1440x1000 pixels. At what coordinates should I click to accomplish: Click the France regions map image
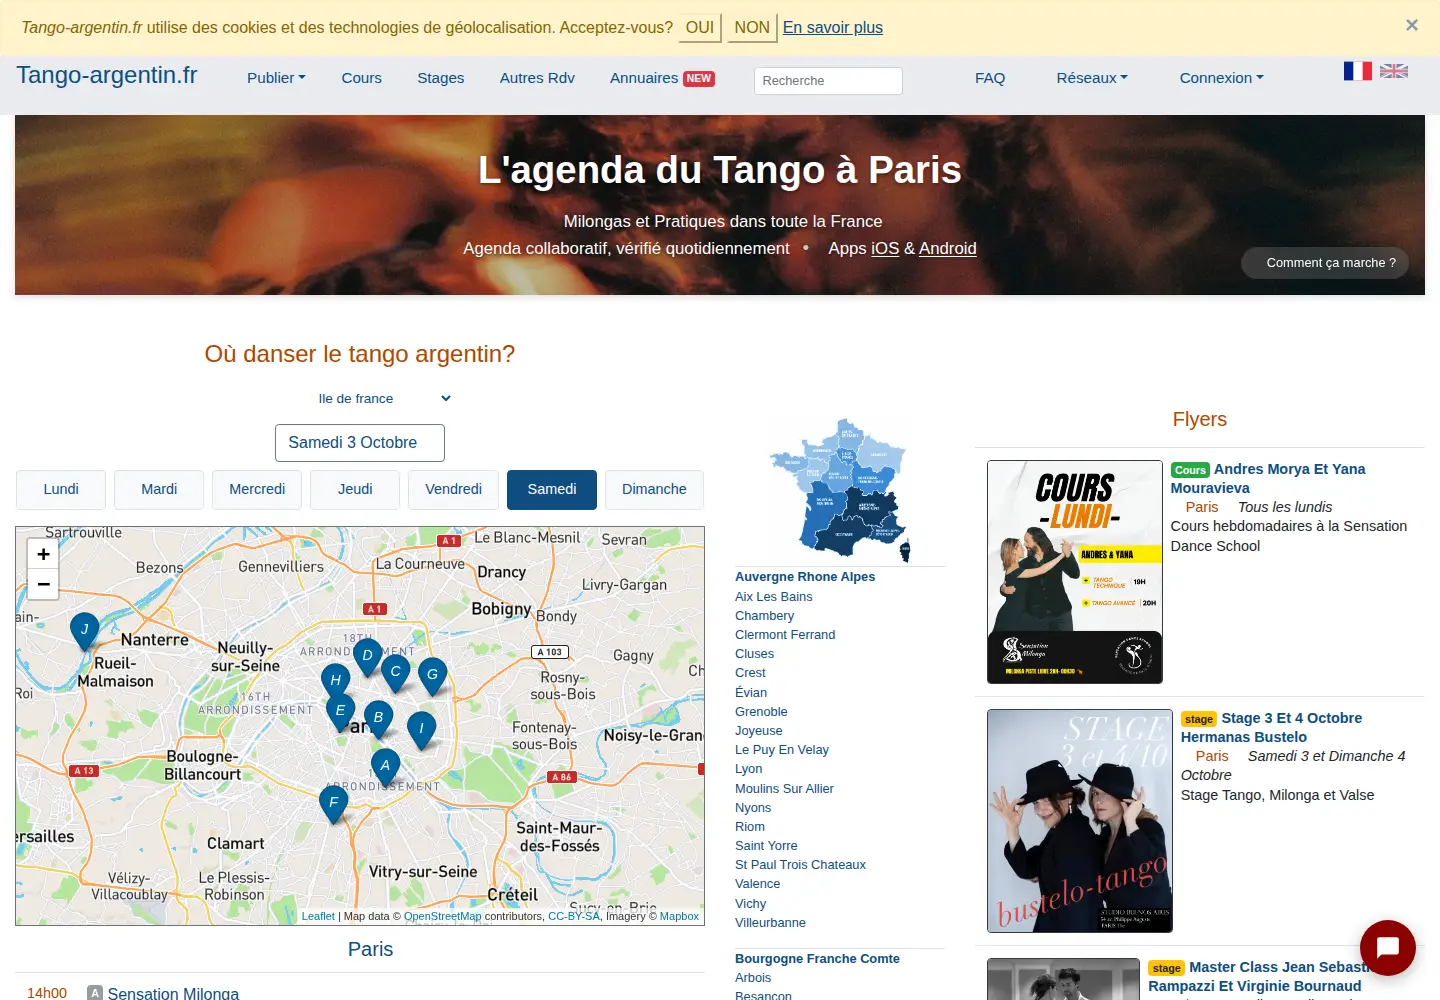[x=840, y=490]
